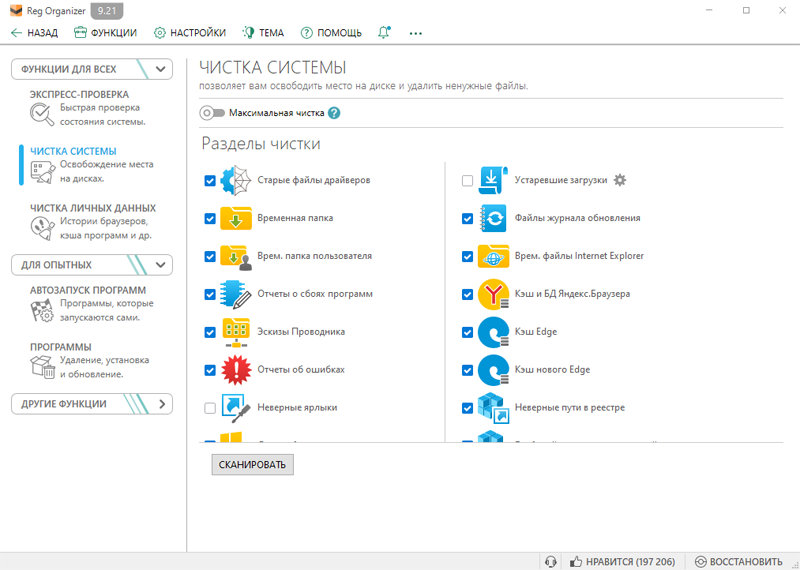Image resolution: width=800 pixels, height=570 pixels.
Task: Click the headset support icon in the status bar
Action: (550, 561)
